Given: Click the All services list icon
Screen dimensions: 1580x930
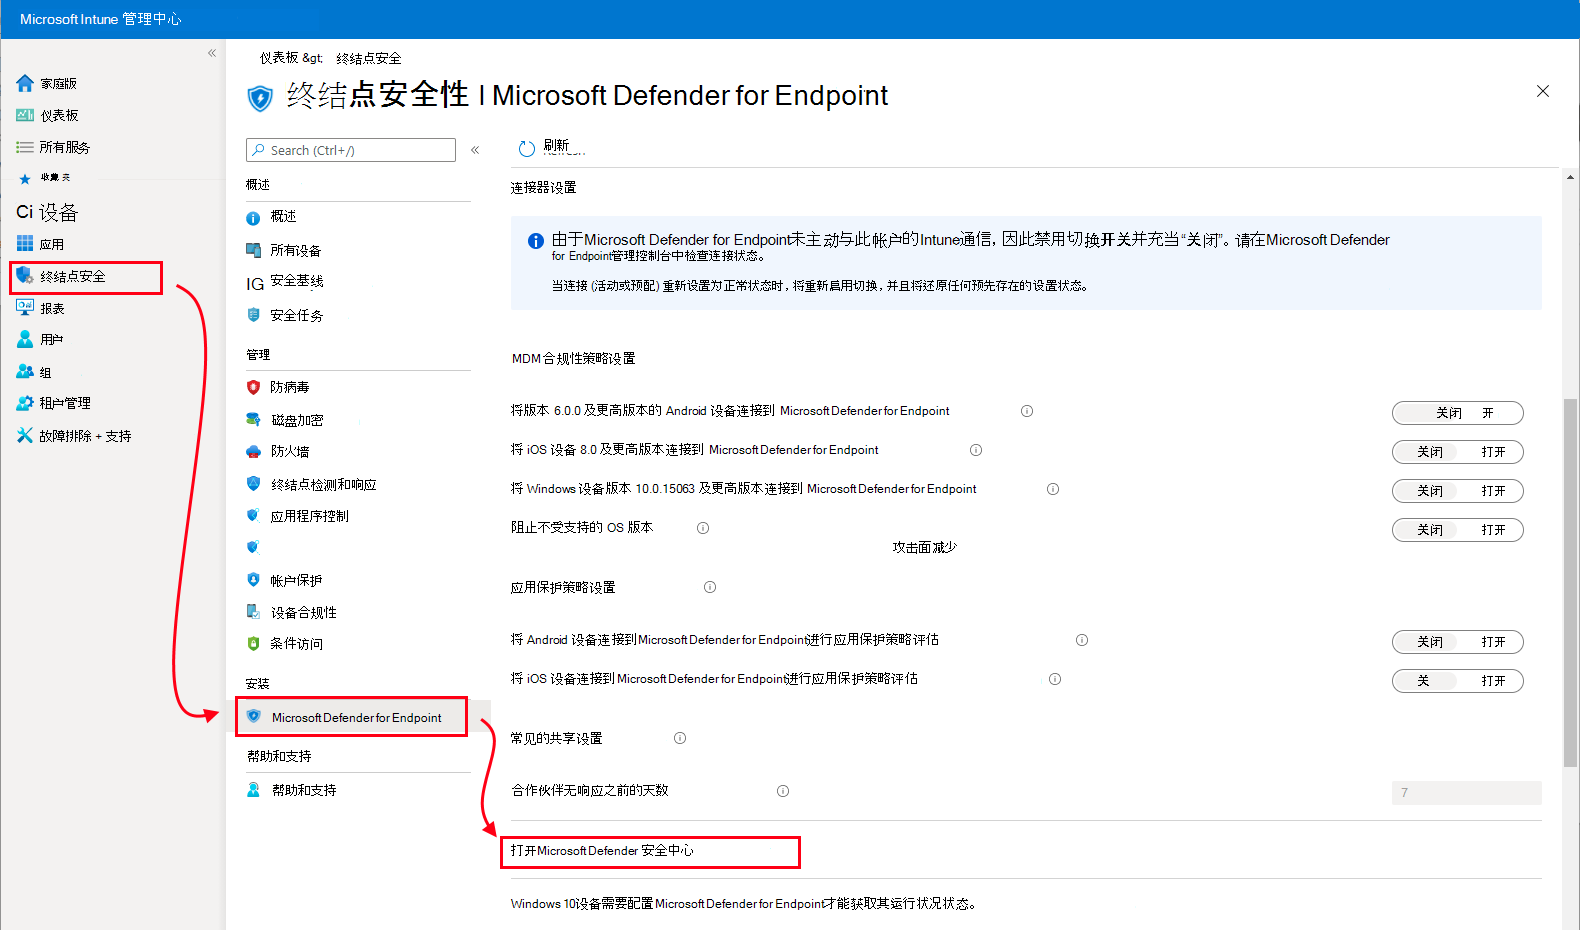Looking at the screenshot, I should point(25,147).
